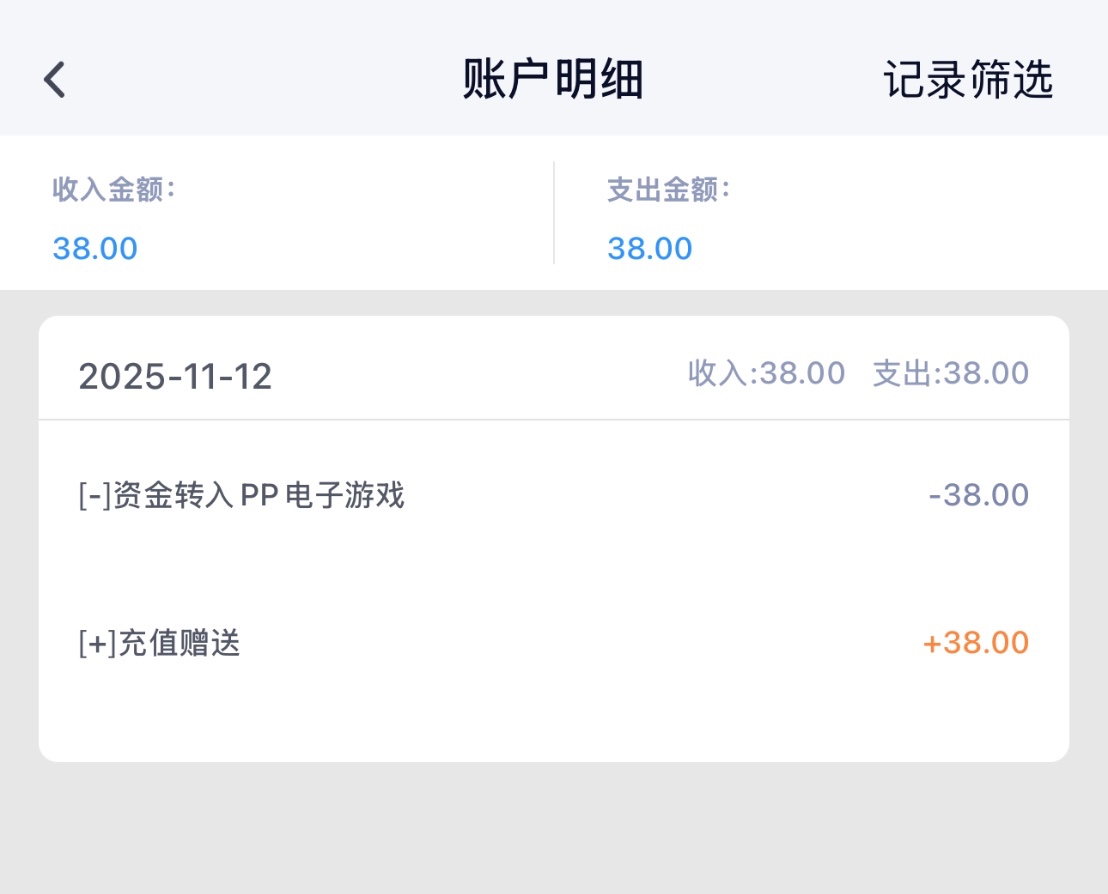Open the 资金转入 PP 电子游戏 transaction
Viewport: 1108px width, 894px height.
coord(260,495)
